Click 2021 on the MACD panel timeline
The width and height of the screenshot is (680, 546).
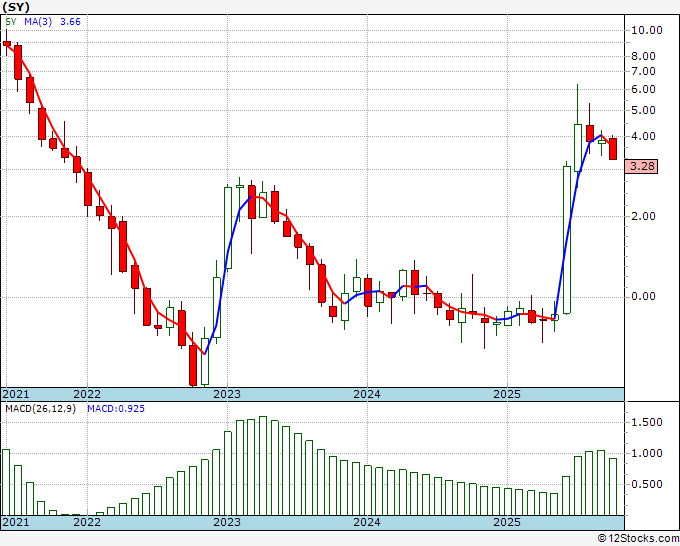coord(16,522)
